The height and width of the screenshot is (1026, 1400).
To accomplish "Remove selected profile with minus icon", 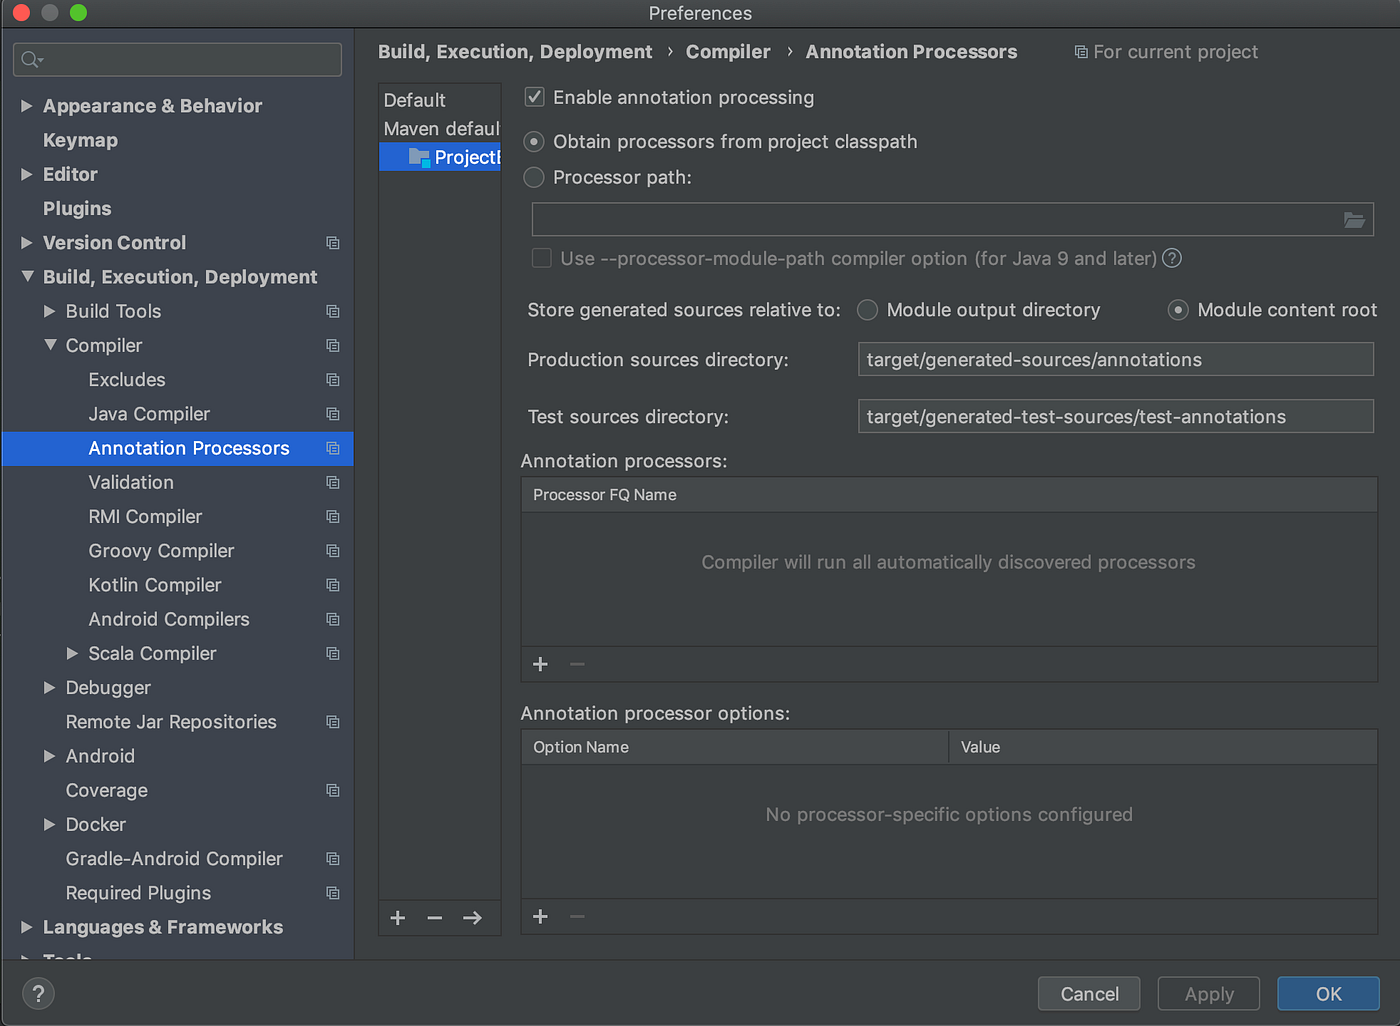I will coord(435,918).
